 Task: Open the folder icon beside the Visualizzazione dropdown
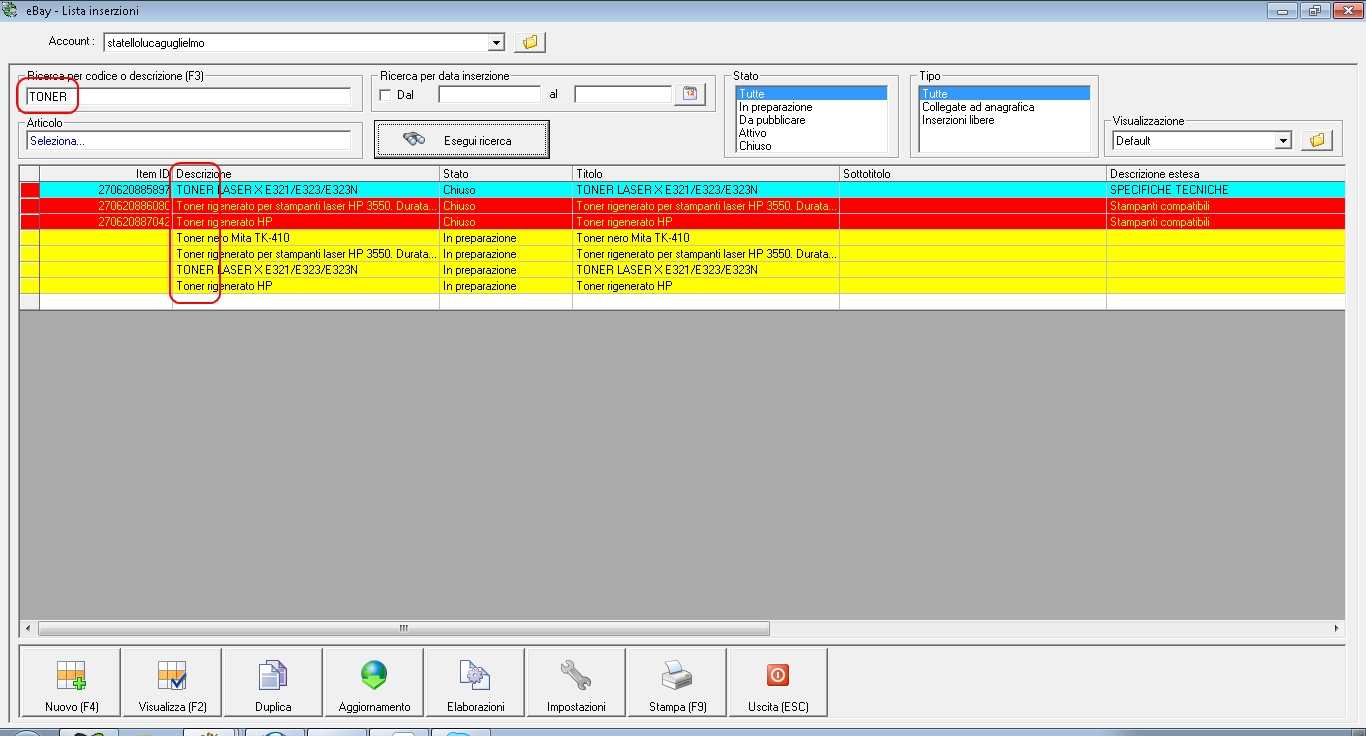[1317, 141]
